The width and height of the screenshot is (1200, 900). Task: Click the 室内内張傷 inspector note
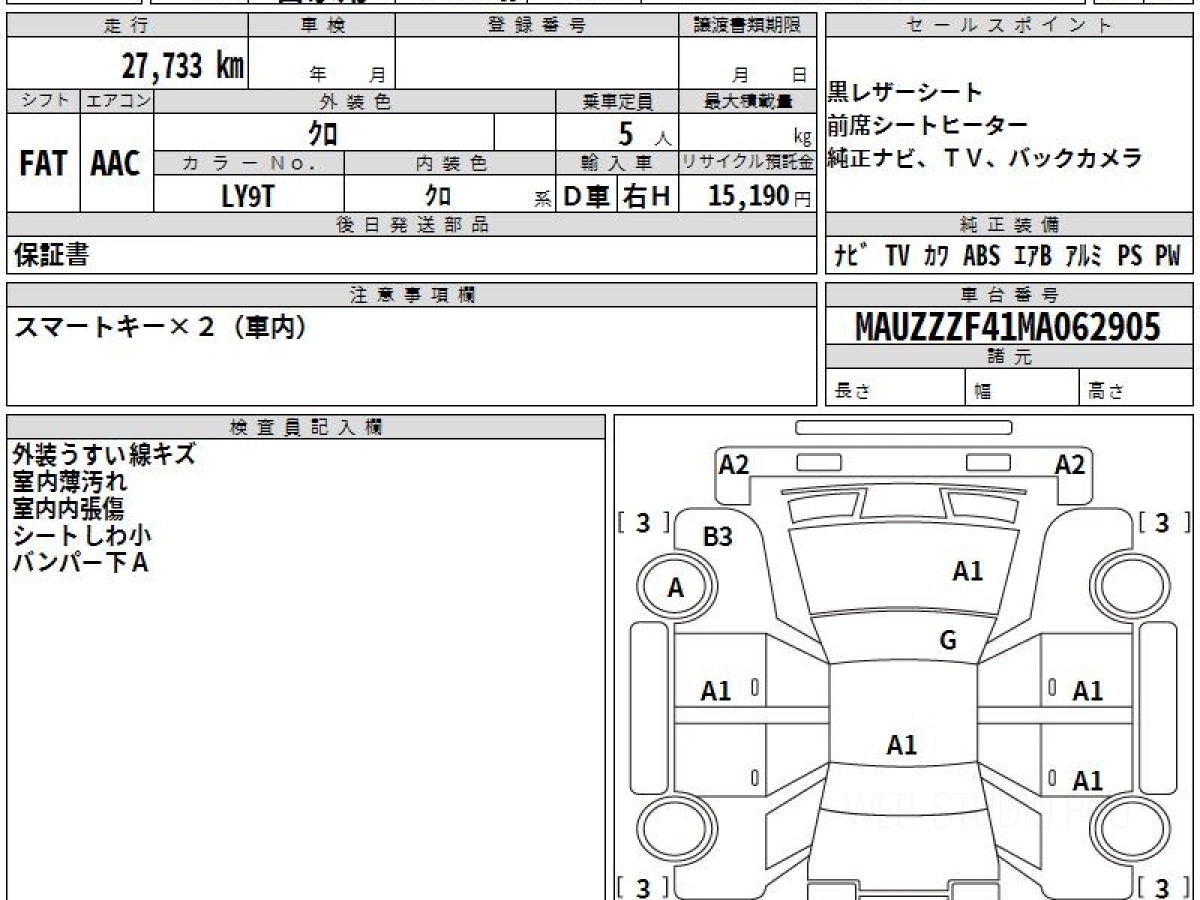[69, 508]
